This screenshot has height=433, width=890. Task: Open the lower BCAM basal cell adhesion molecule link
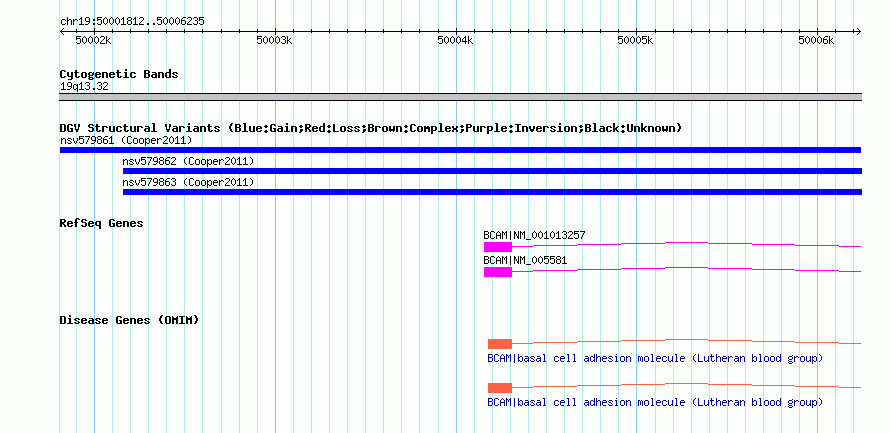pos(655,402)
